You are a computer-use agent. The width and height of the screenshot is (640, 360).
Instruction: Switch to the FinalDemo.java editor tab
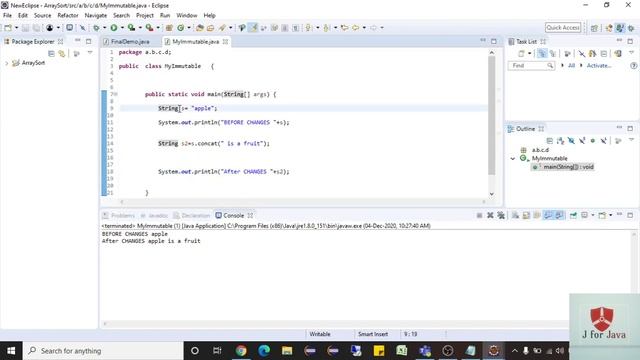130,42
